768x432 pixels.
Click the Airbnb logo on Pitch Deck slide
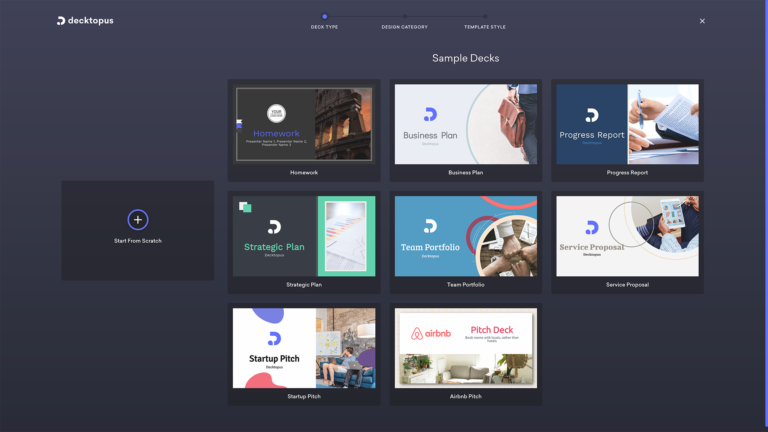(430, 331)
